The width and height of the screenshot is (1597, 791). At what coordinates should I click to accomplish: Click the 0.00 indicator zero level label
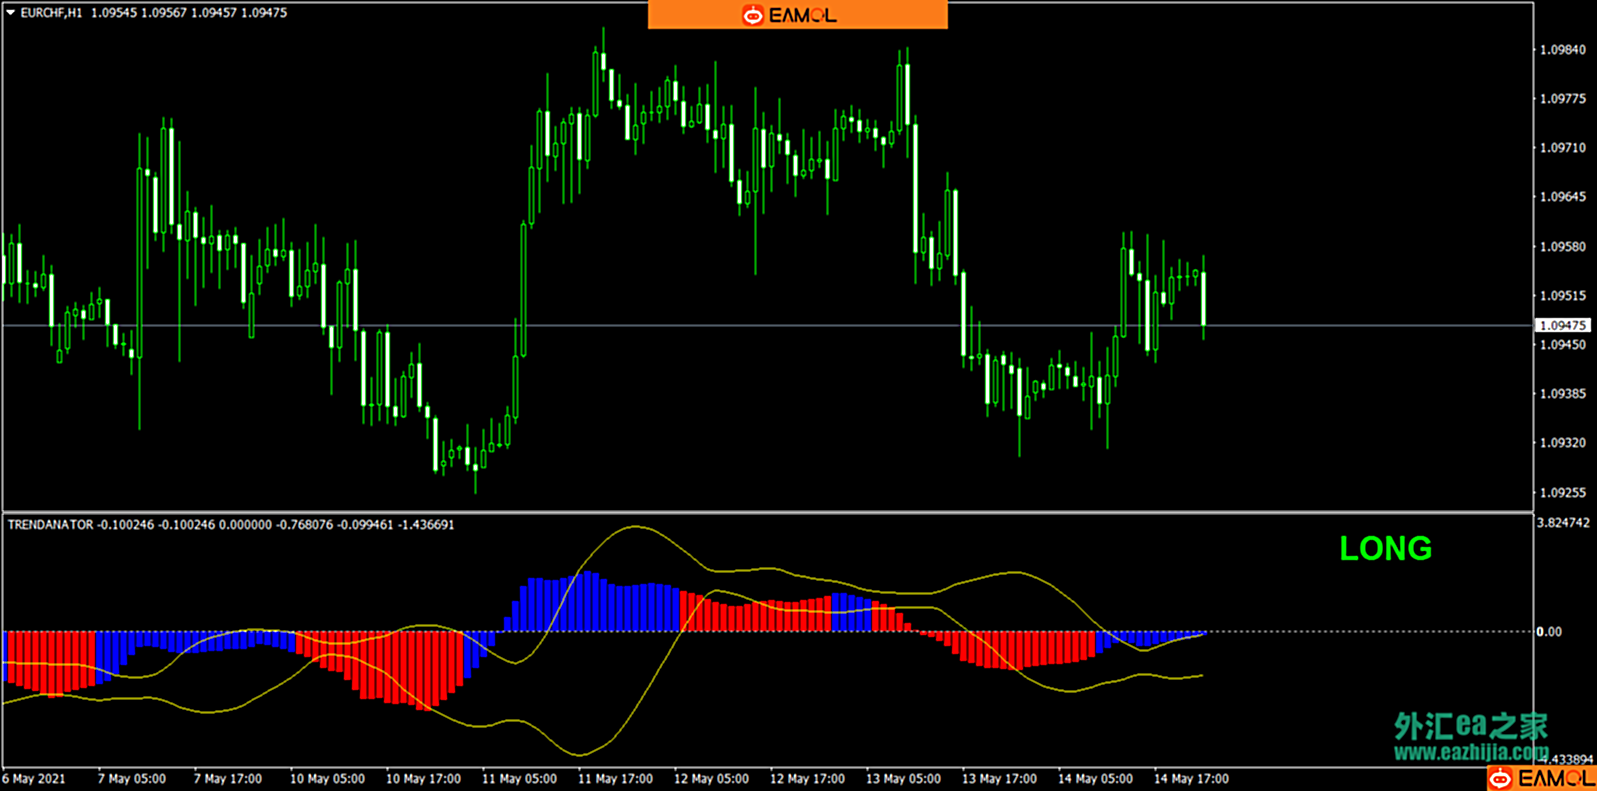(x=1549, y=632)
